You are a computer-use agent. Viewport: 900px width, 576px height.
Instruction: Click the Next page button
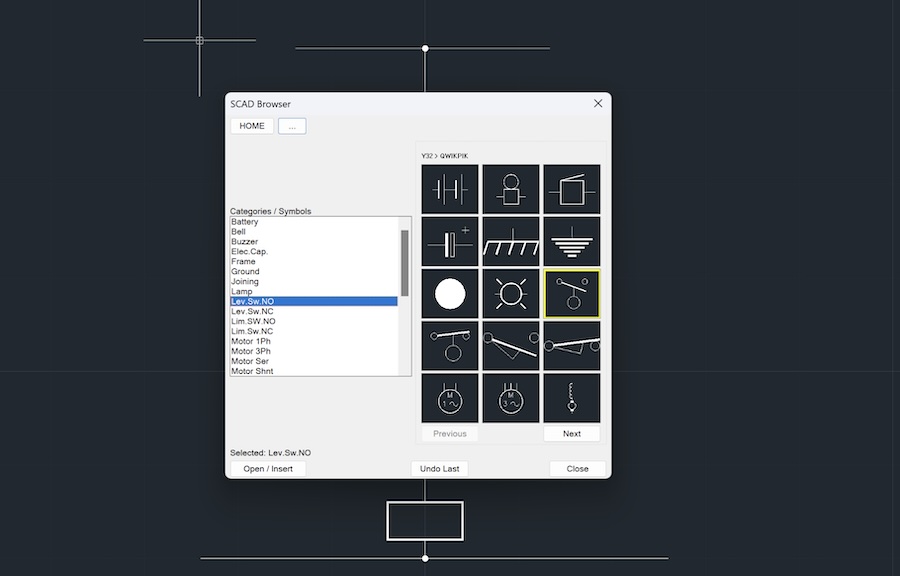(572, 434)
